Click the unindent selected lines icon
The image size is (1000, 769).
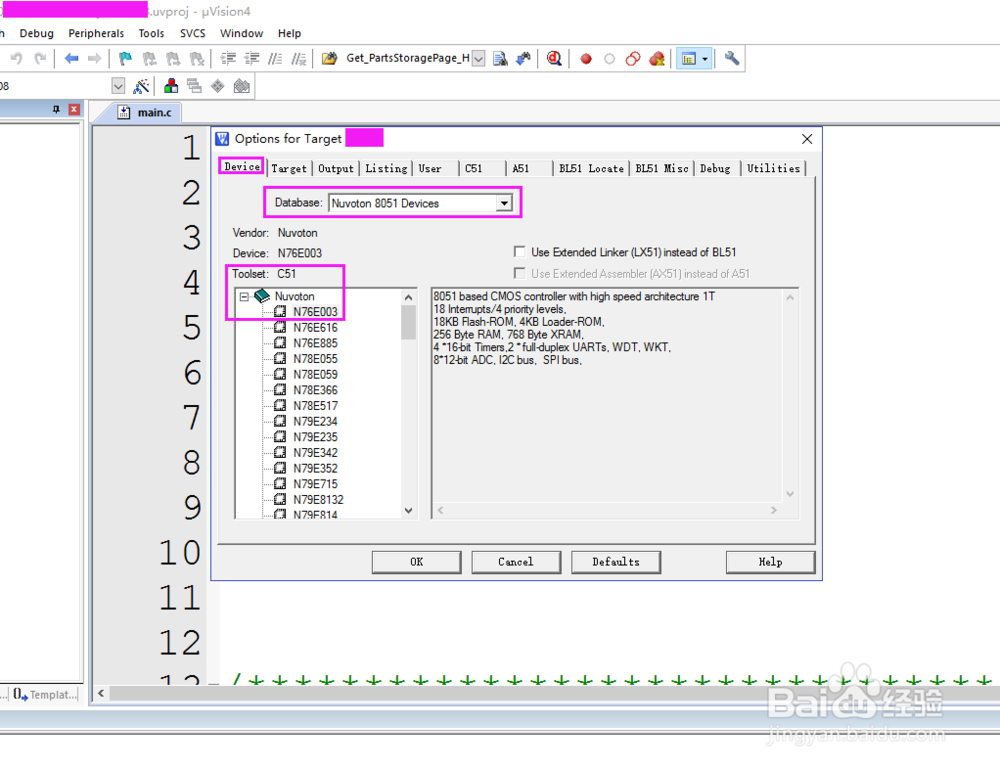[x=252, y=59]
